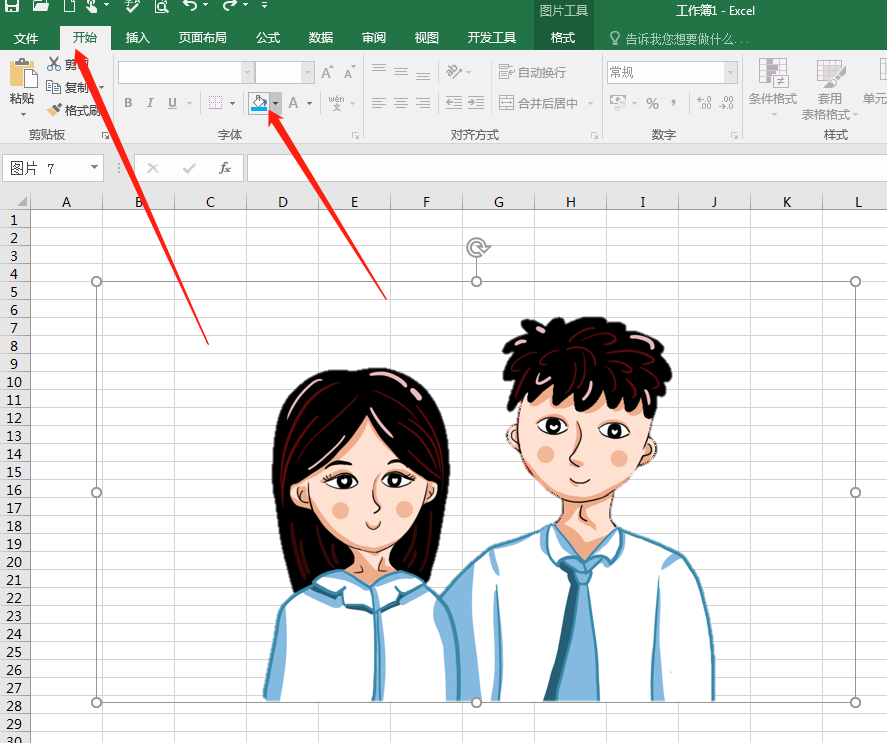This screenshot has height=743, width=887.
Task: Open the Alignment group dialog launcher
Action: click(x=594, y=135)
